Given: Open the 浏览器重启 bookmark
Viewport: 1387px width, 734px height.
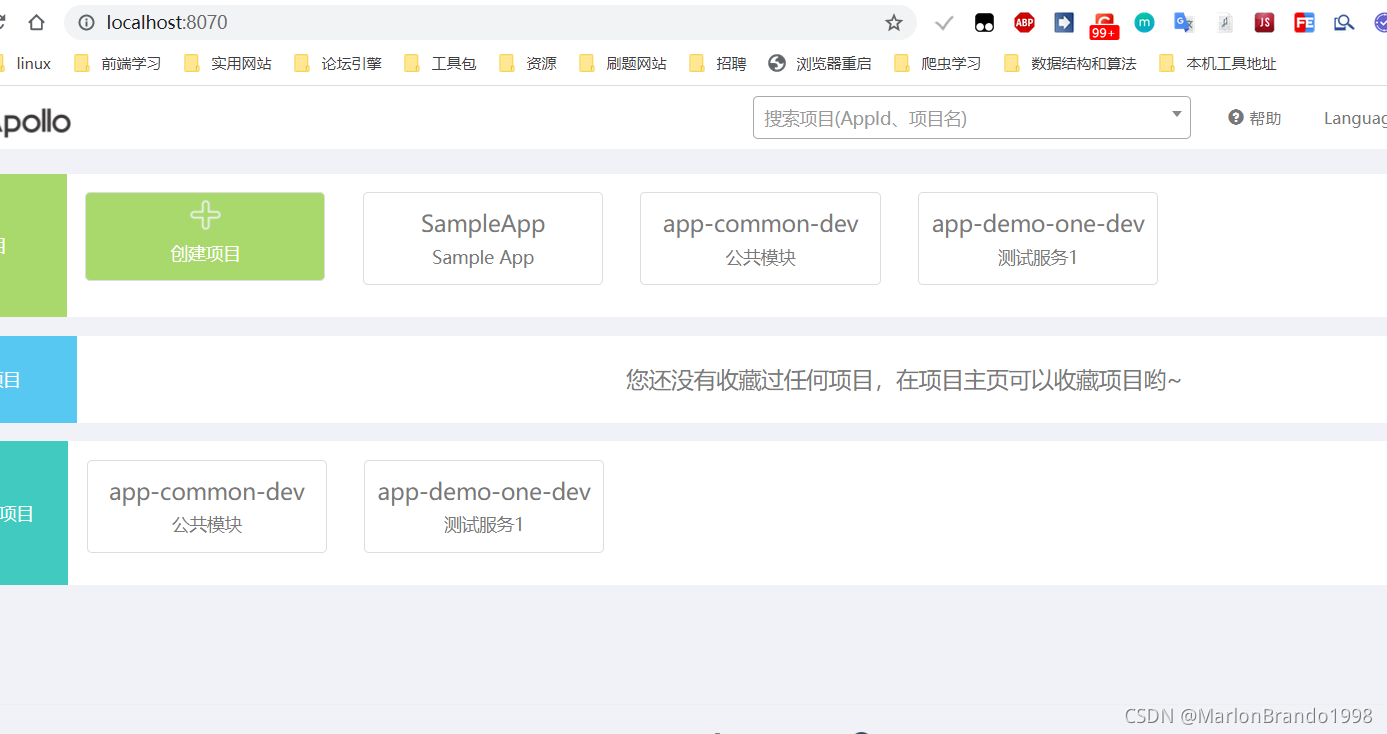Looking at the screenshot, I should 820,63.
